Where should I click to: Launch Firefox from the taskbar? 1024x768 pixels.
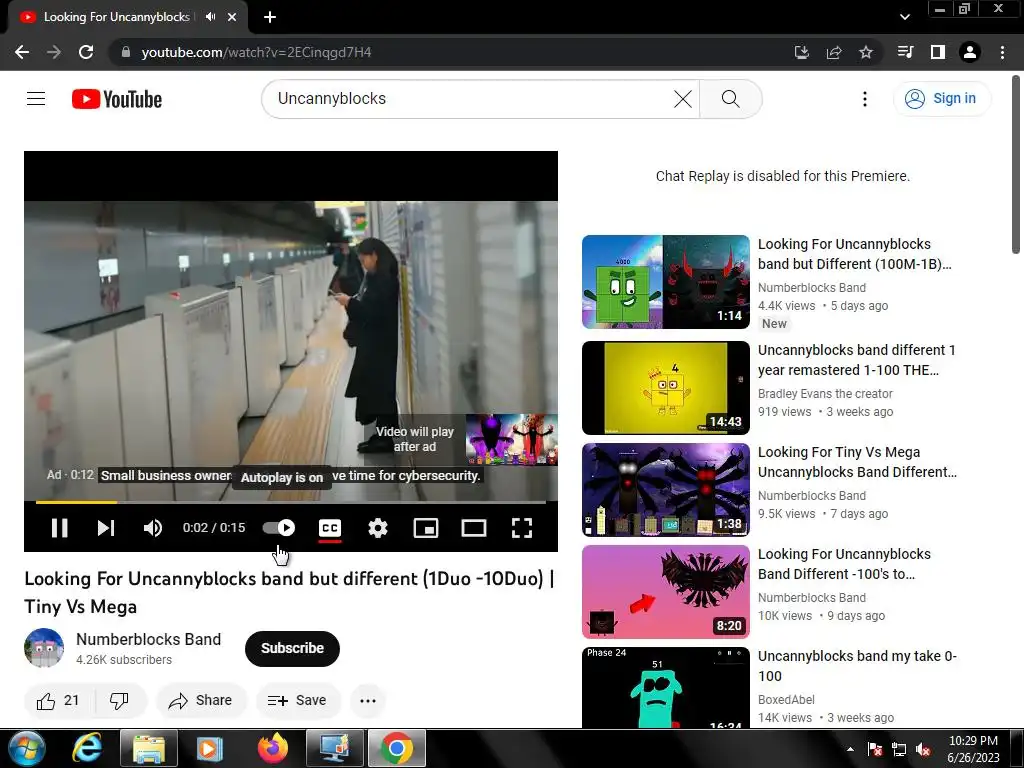pos(272,748)
